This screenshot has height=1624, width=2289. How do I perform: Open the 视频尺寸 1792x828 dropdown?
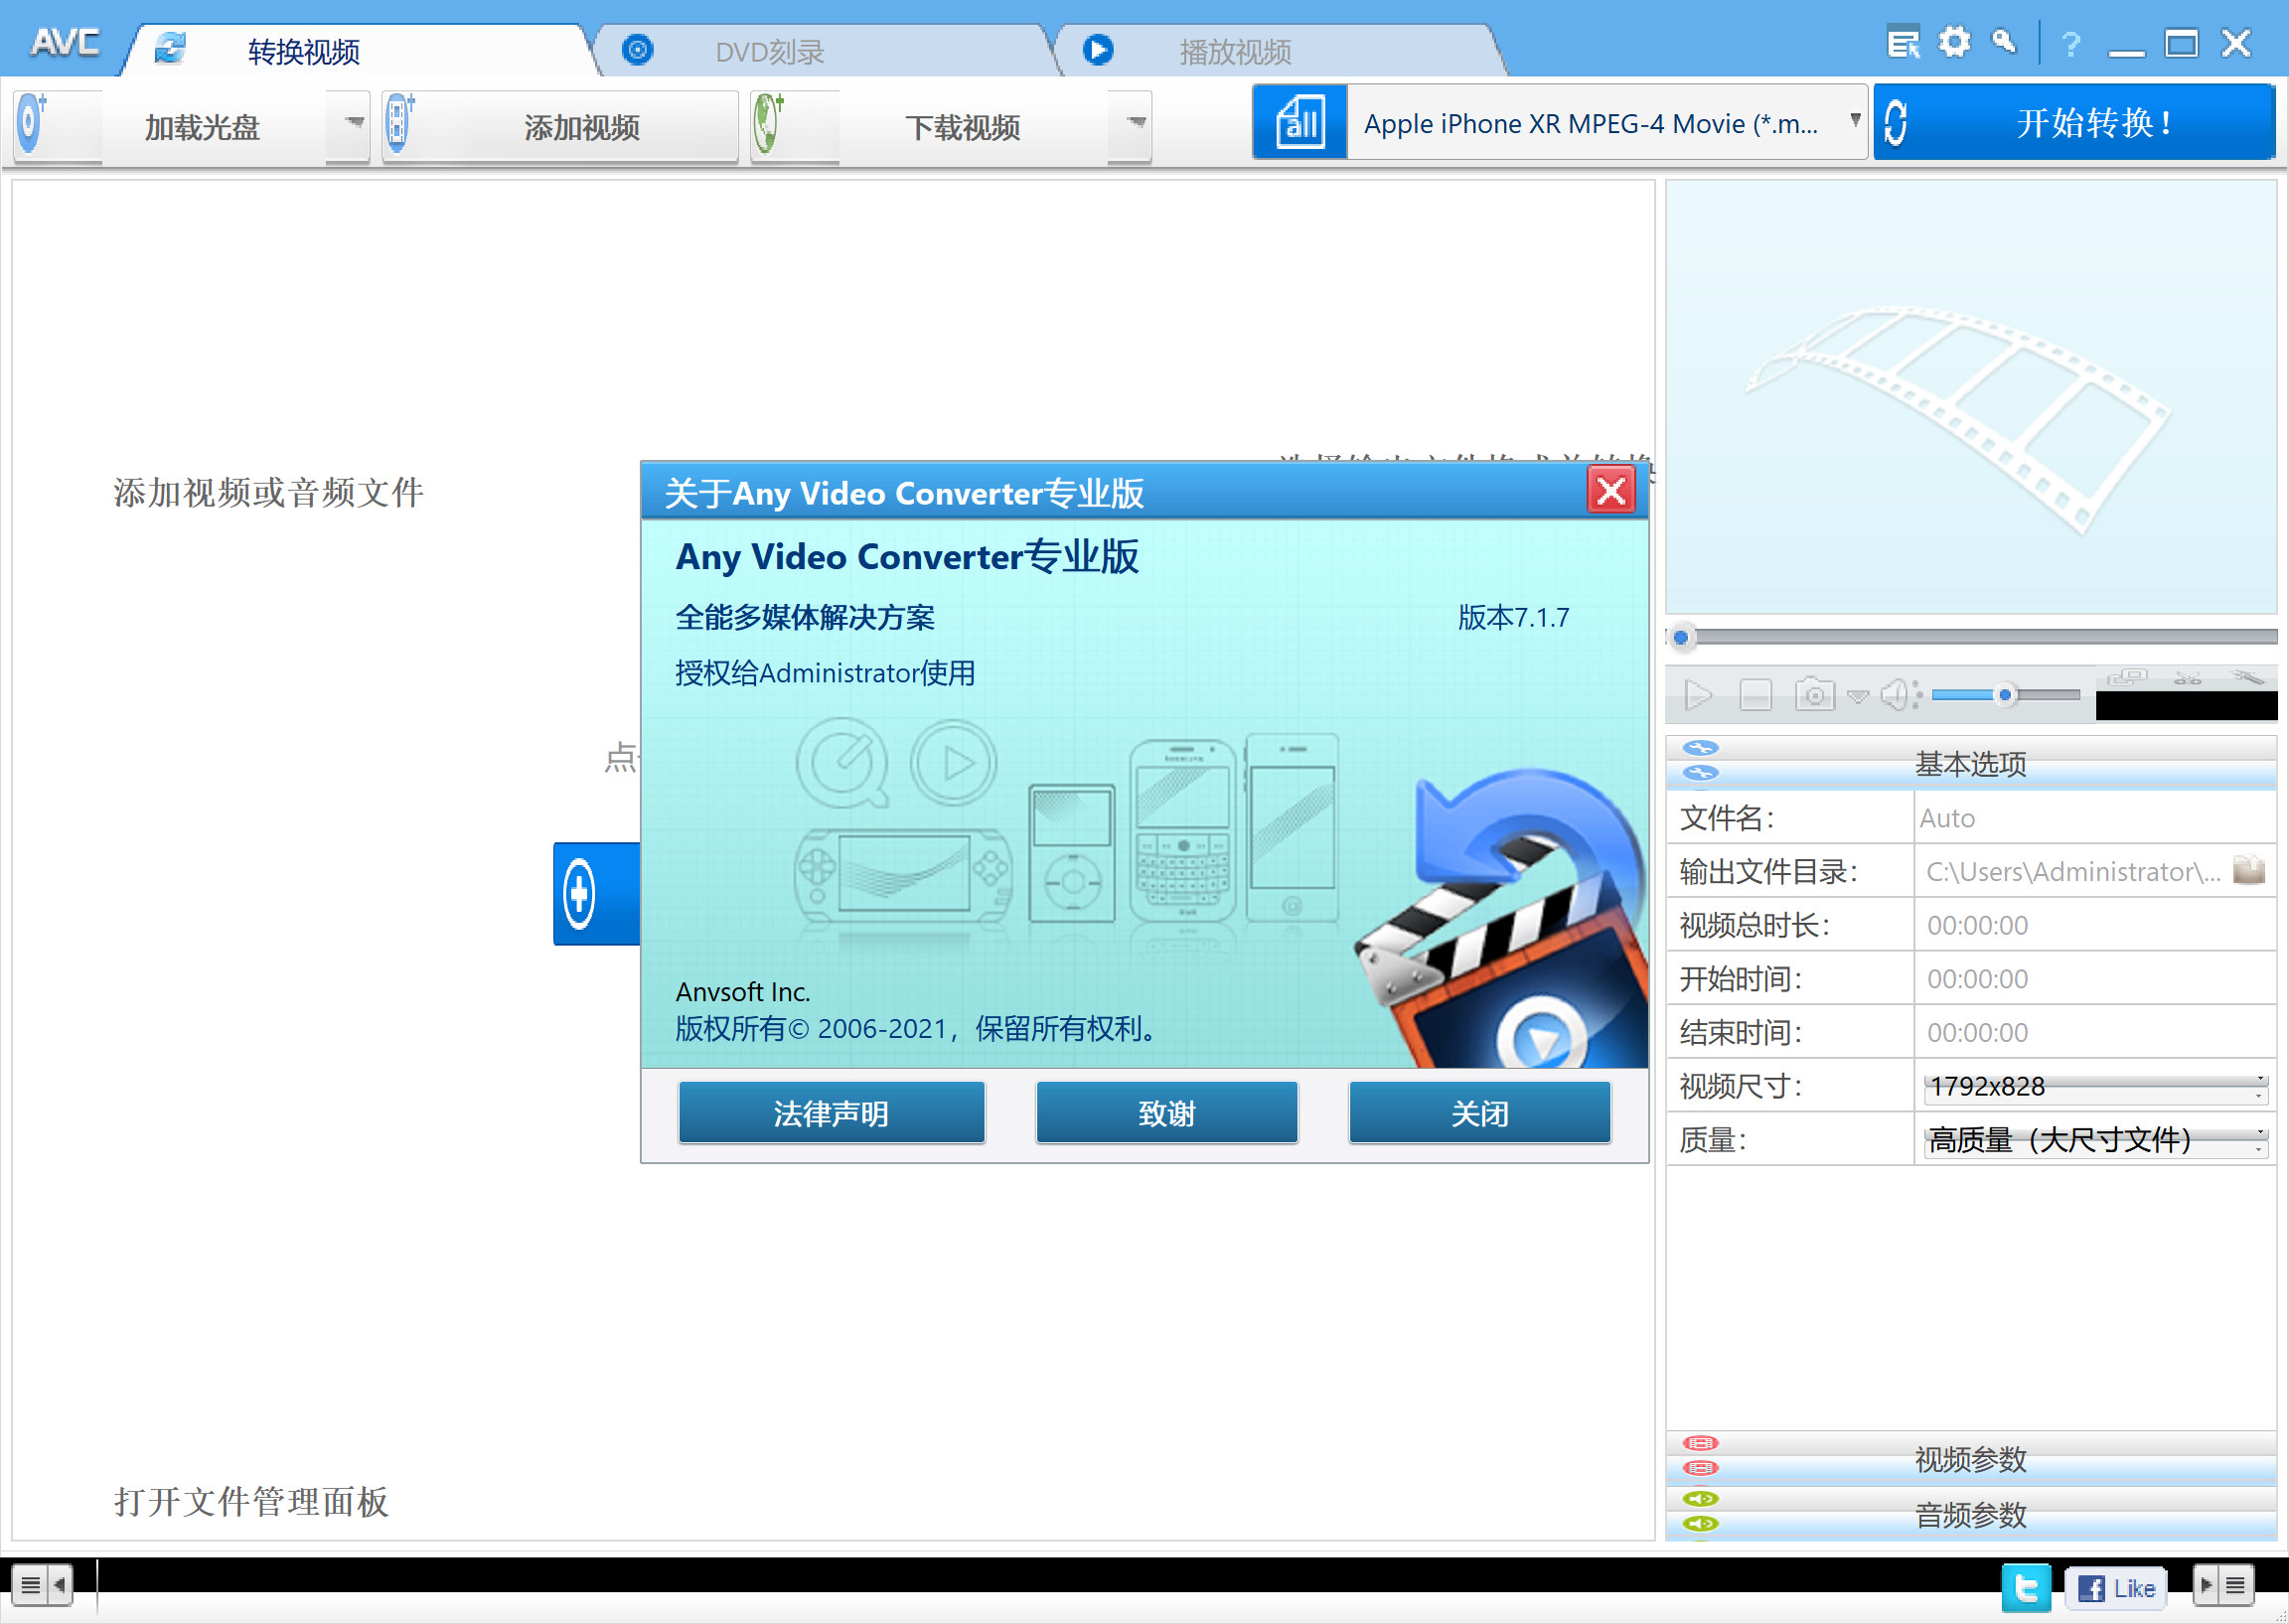[2094, 1087]
